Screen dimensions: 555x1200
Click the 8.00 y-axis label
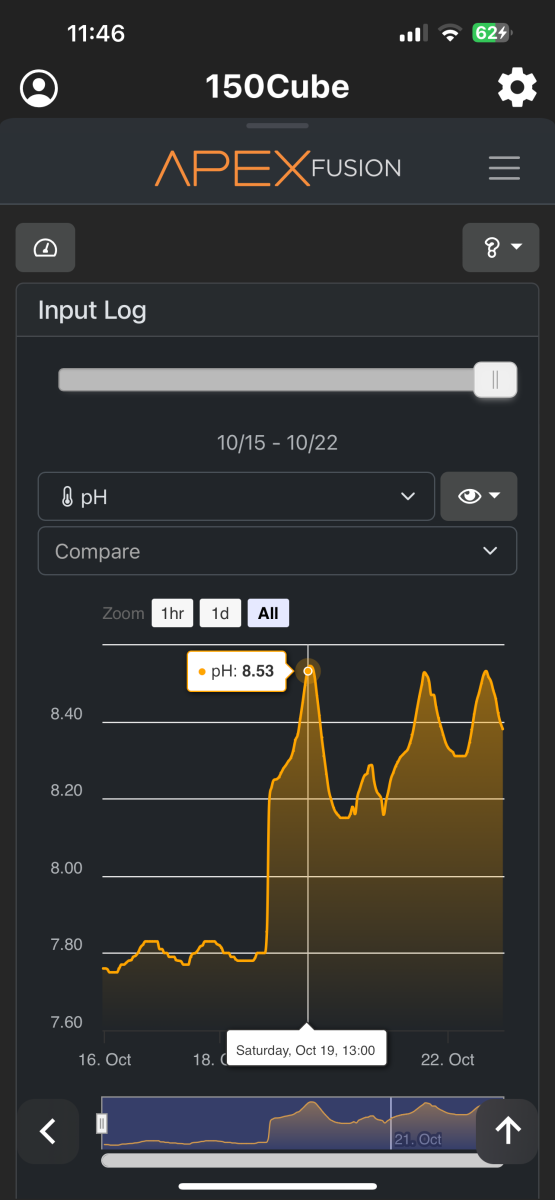pyautogui.click(x=66, y=868)
